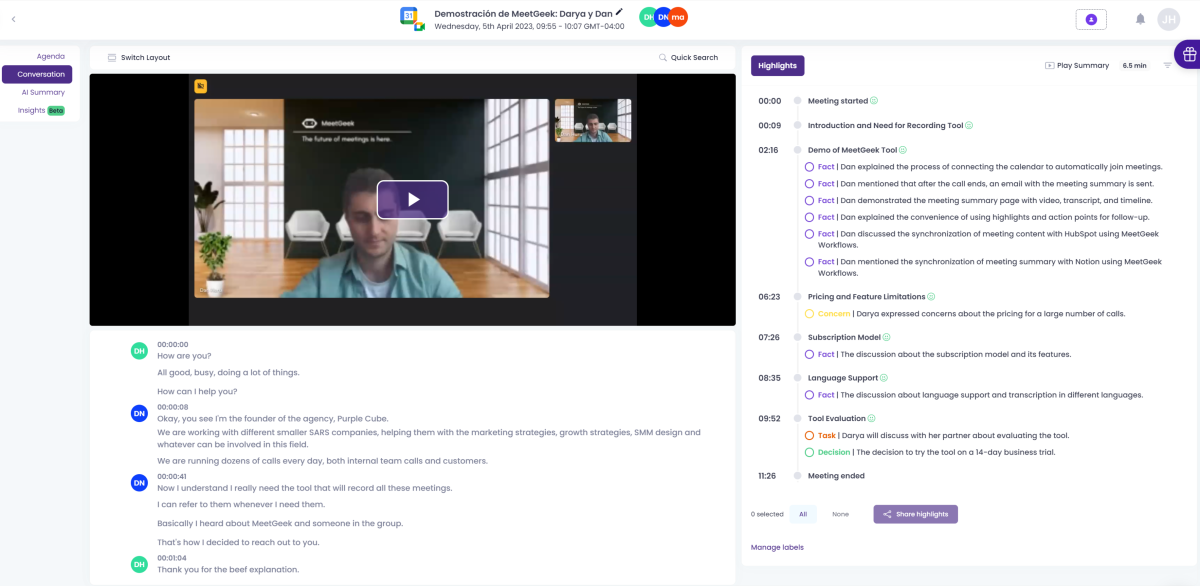Click the DH participant avatar in header
Screen dimensions: 1200x586
649,17
